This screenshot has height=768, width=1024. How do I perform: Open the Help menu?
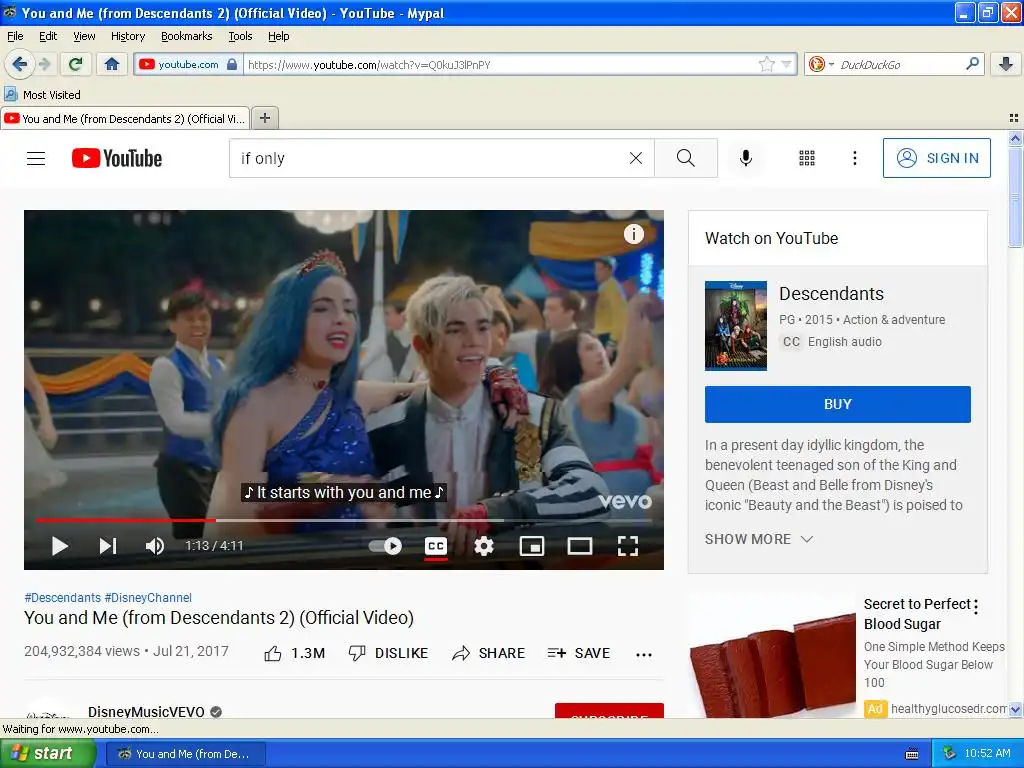[279, 36]
